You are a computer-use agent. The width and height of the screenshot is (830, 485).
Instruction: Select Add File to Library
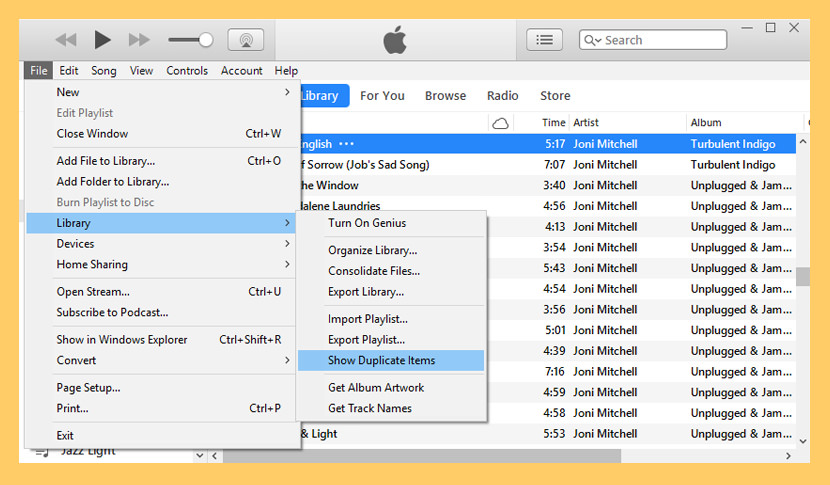[x=161, y=161]
